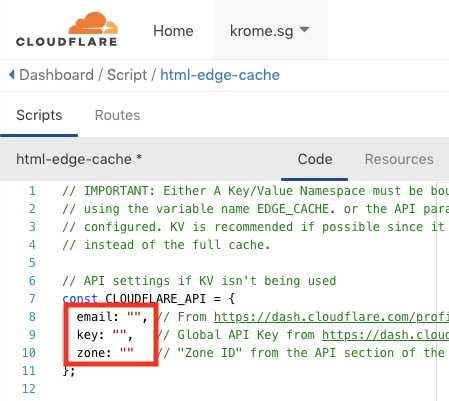Open the Dashboard breadcrumb link
This screenshot has height=401, width=449.
(56, 75)
